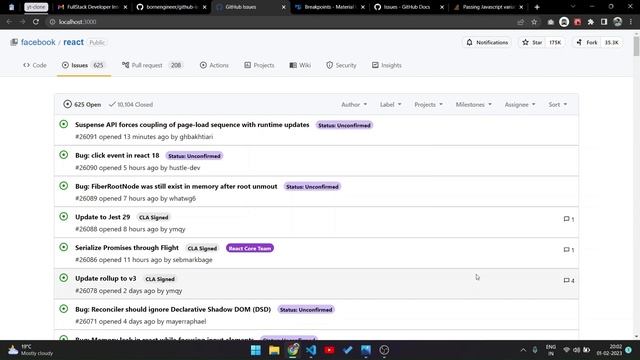Open the Insights tab
640x360 pixels.
tap(387, 65)
